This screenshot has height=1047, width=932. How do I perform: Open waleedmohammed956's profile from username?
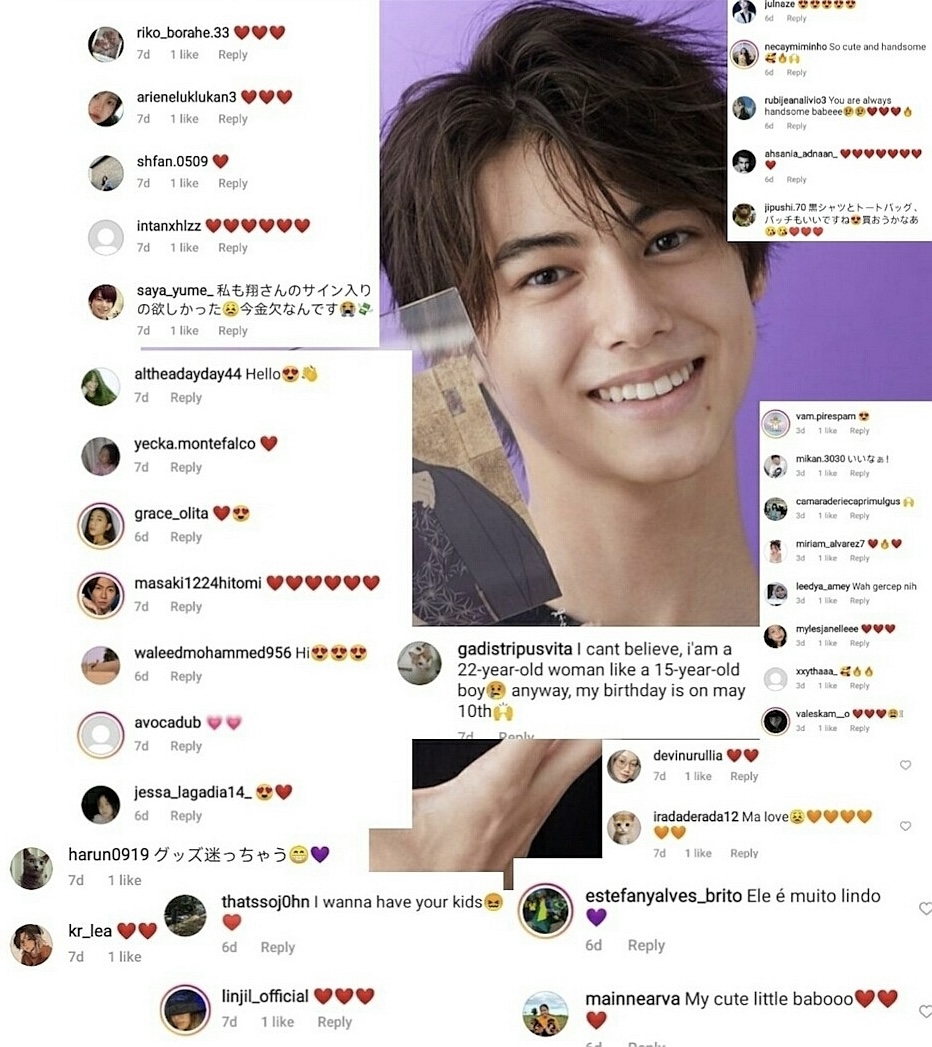pos(212,652)
